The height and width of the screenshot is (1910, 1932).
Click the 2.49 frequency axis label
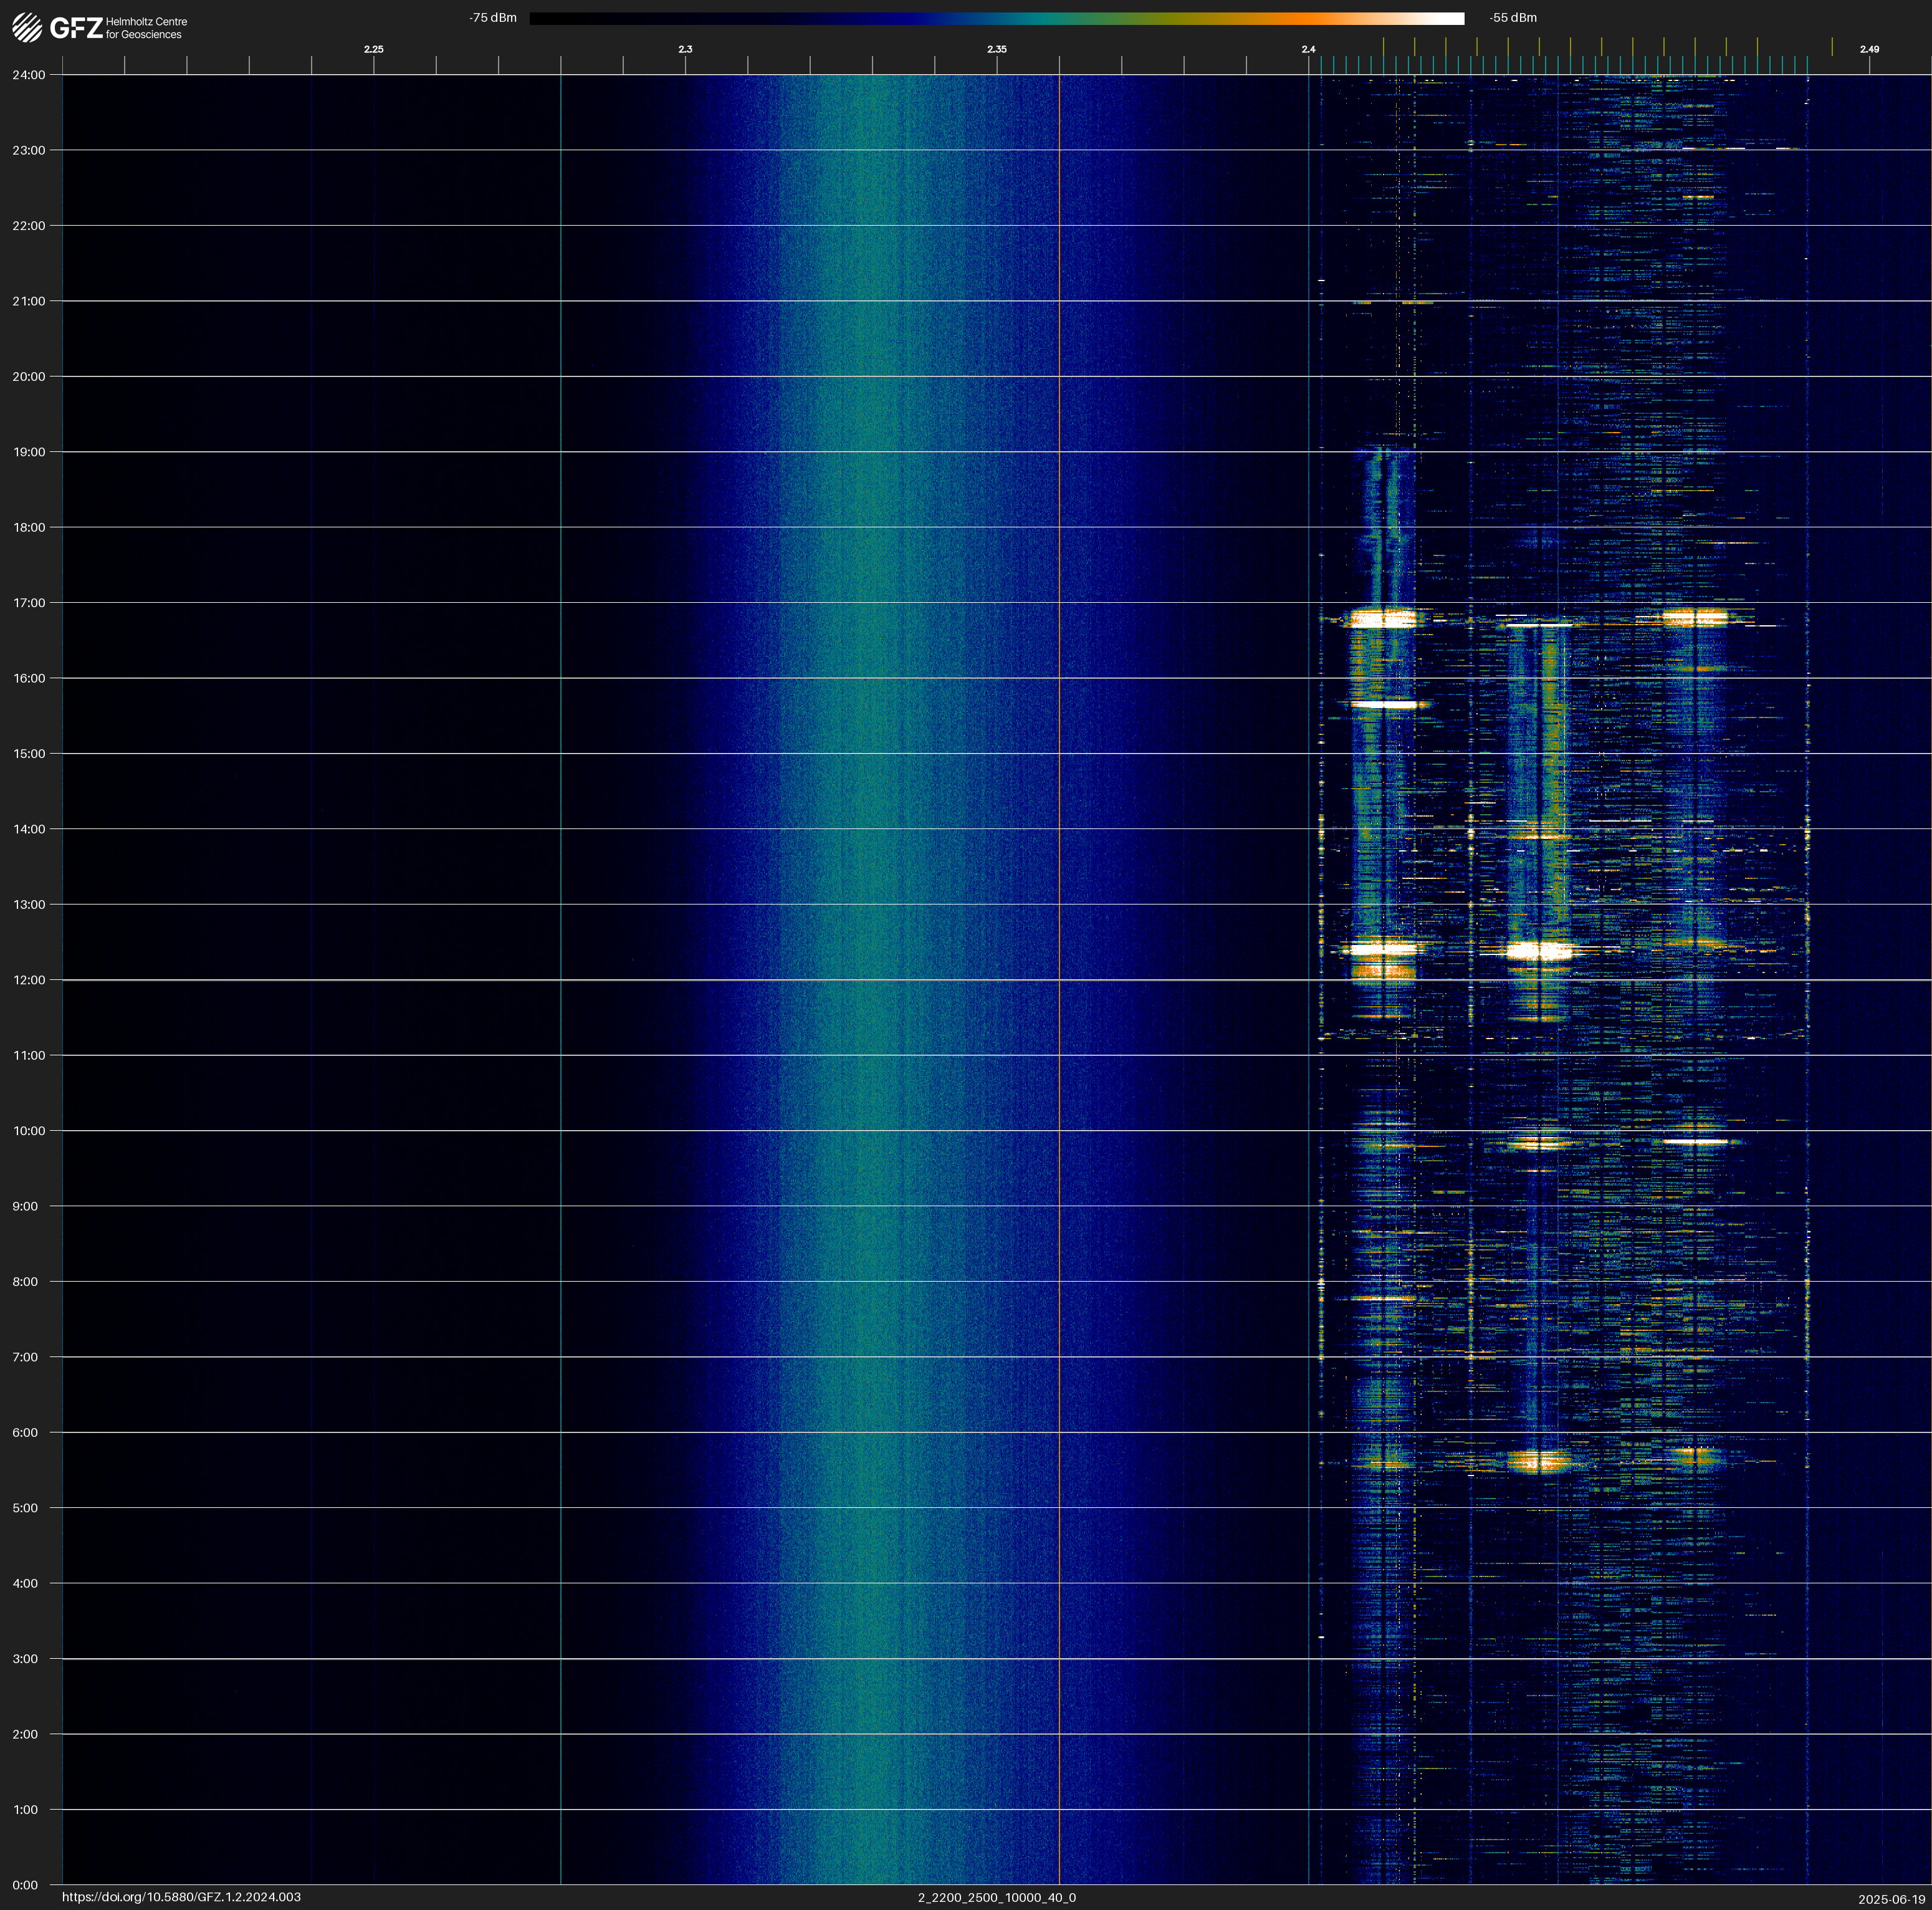click(x=1868, y=49)
